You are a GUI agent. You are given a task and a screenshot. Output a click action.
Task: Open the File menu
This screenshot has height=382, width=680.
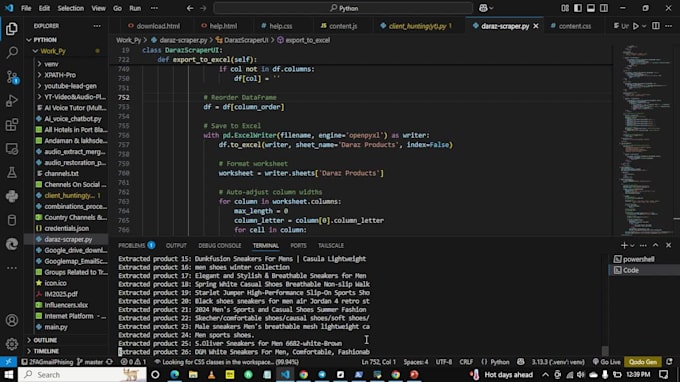tap(26, 8)
